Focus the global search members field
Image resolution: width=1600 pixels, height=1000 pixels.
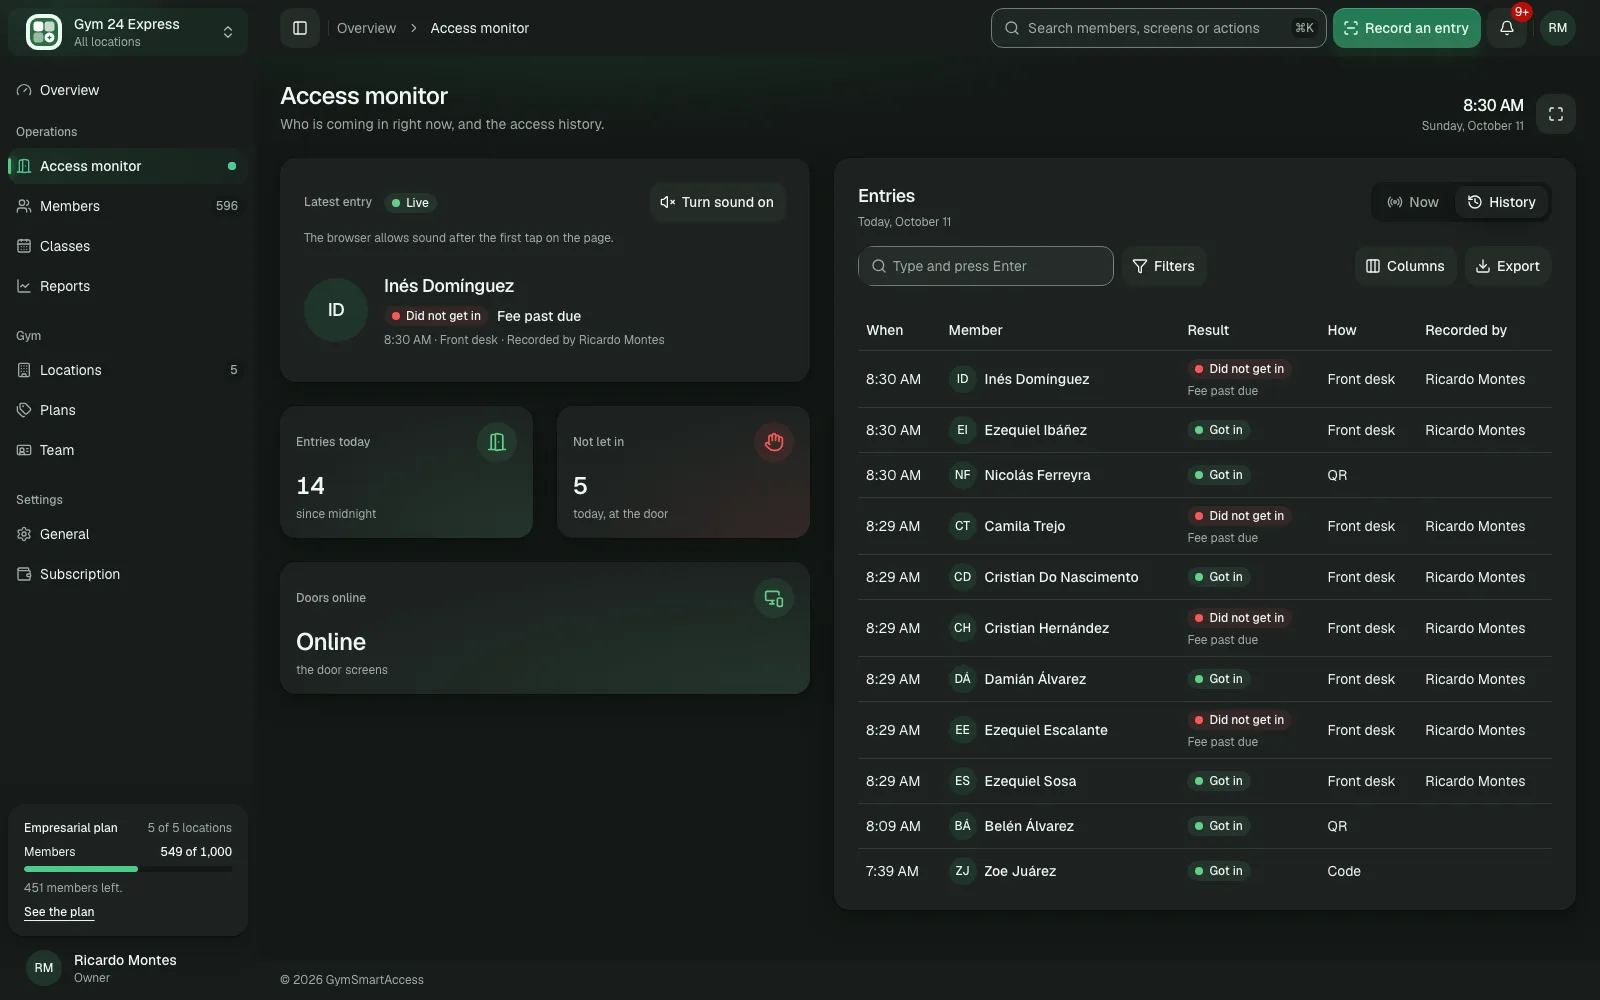1158,28
